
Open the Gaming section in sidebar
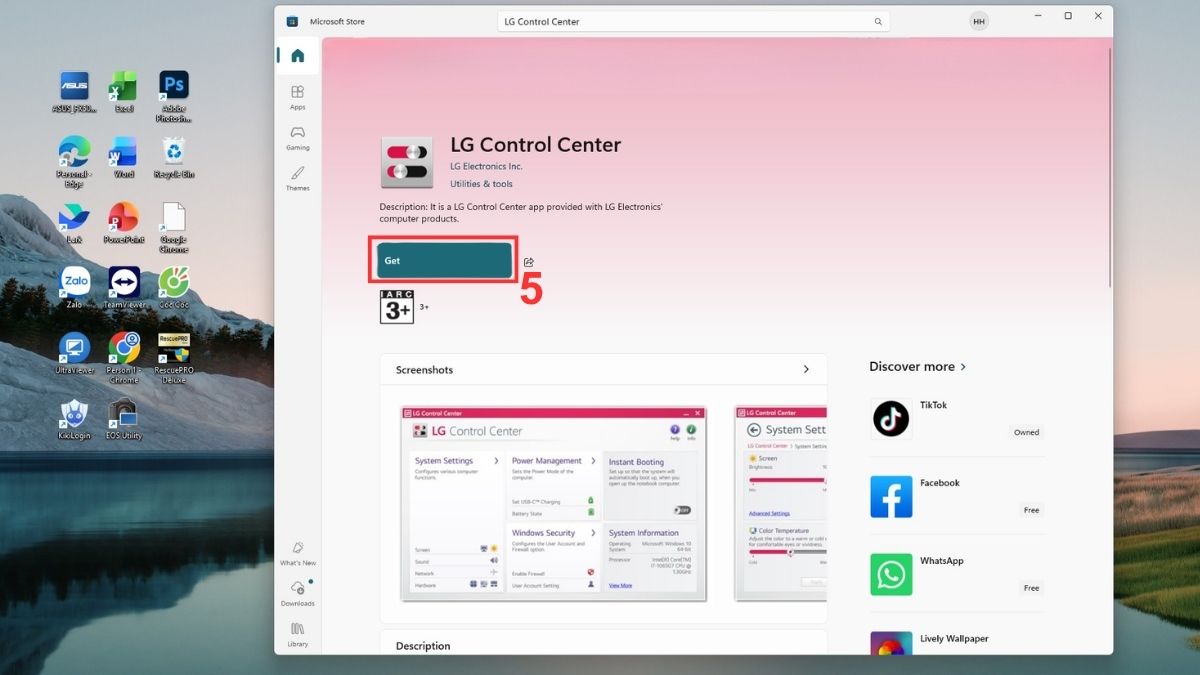298,138
